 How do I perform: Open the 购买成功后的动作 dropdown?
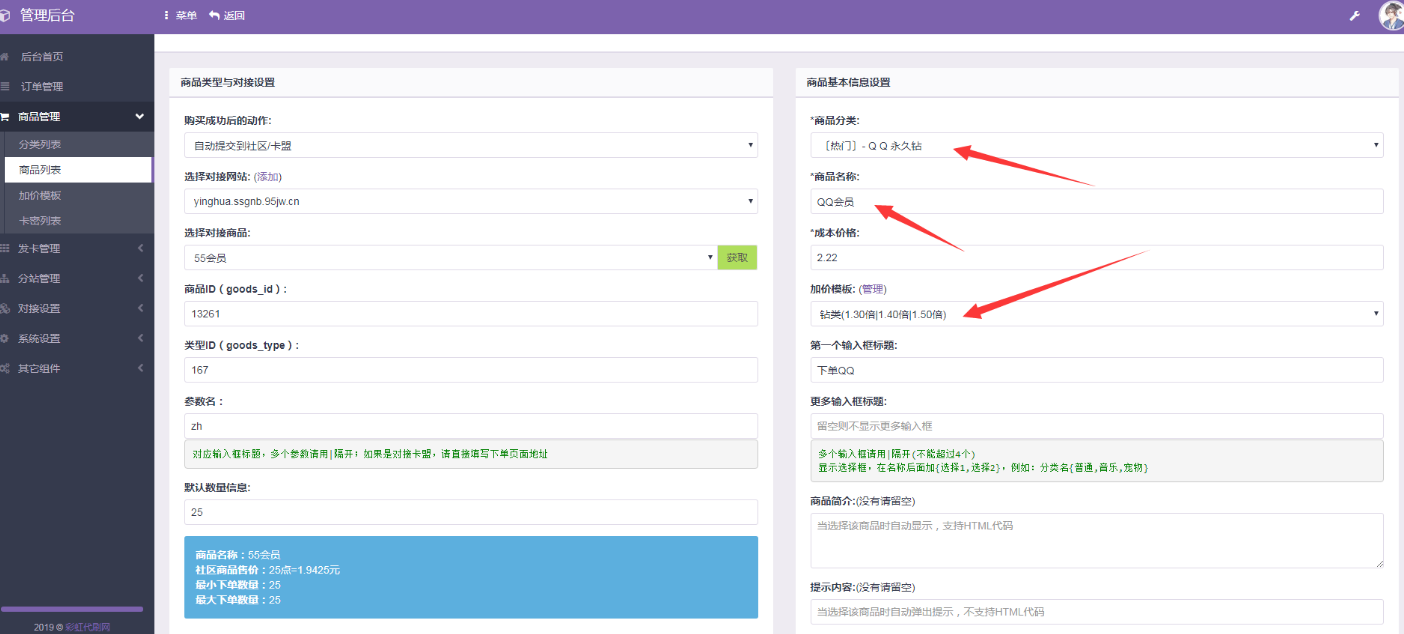(x=470, y=145)
